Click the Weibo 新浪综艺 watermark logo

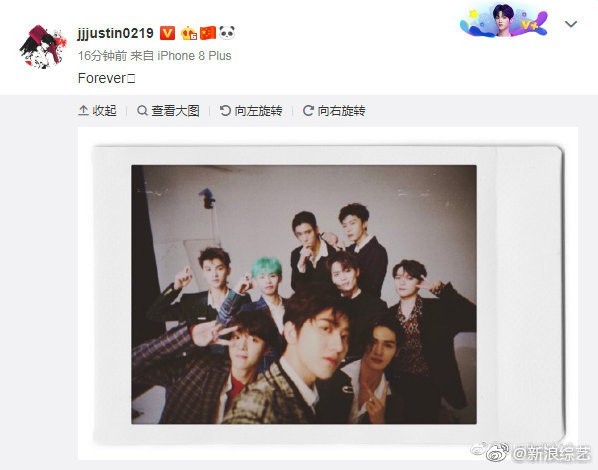[x=531, y=452]
